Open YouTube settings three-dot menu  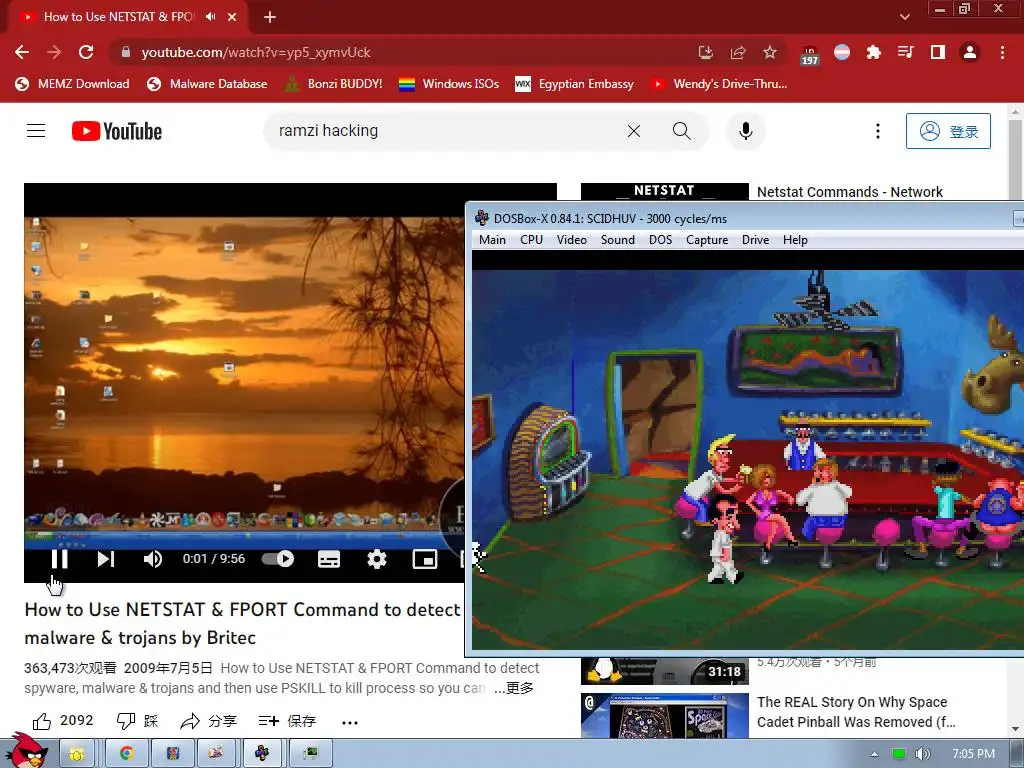point(878,131)
